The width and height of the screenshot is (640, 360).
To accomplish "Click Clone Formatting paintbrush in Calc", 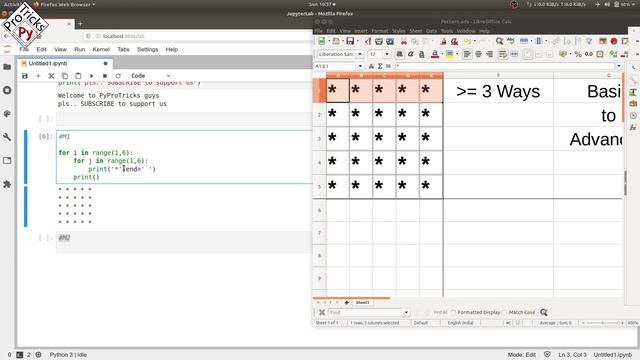I will pos(443,41).
